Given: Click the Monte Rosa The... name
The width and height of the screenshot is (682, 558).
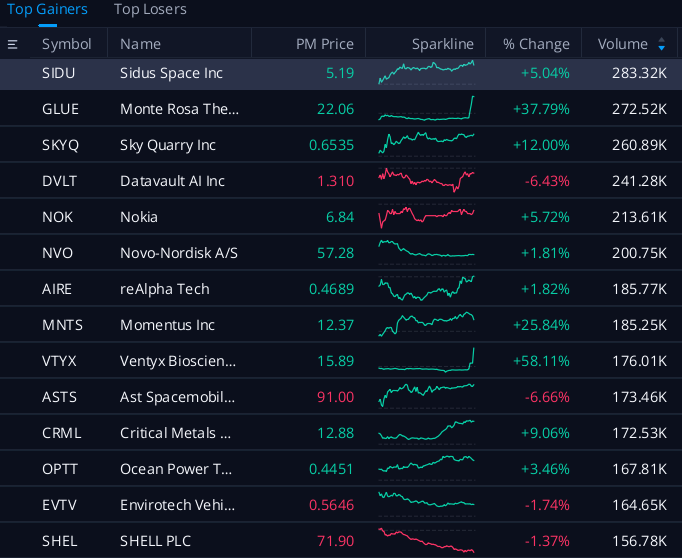Looking at the screenshot, I should [x=179, y=109].
